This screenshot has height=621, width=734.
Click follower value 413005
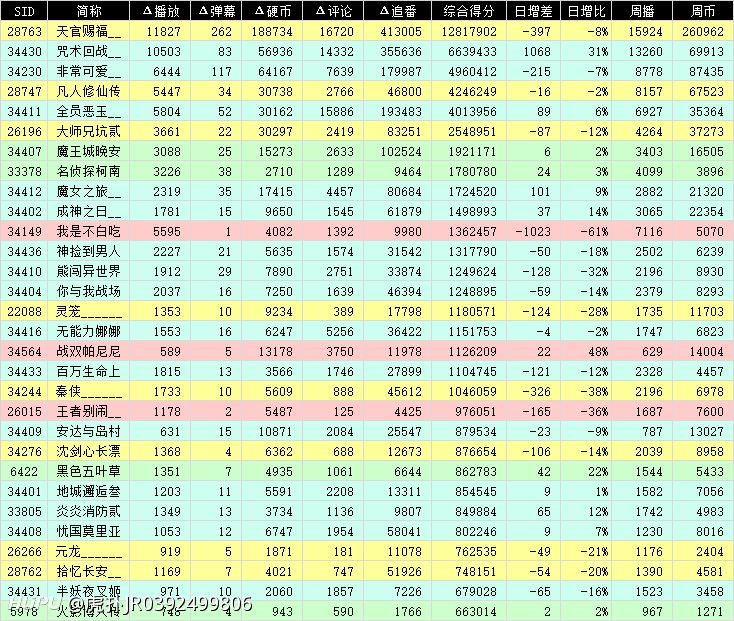(401, 32)
